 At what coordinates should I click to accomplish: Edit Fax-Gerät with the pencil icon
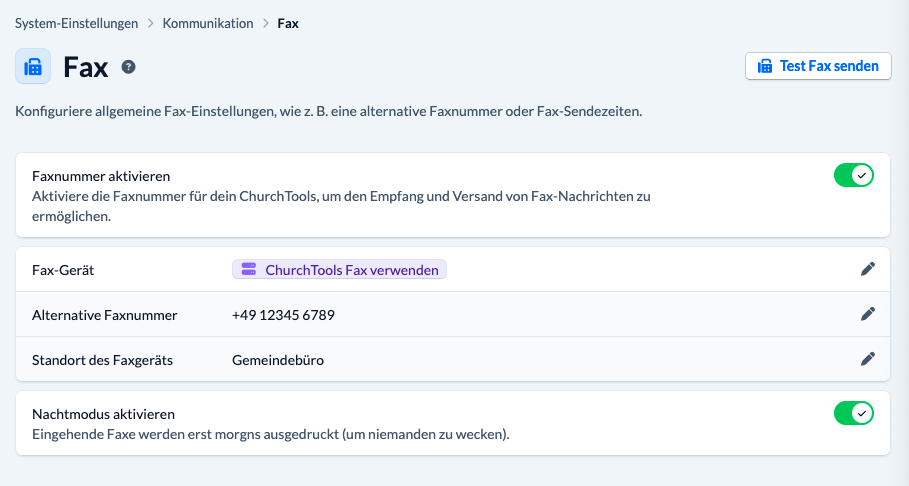pos(867,269)
